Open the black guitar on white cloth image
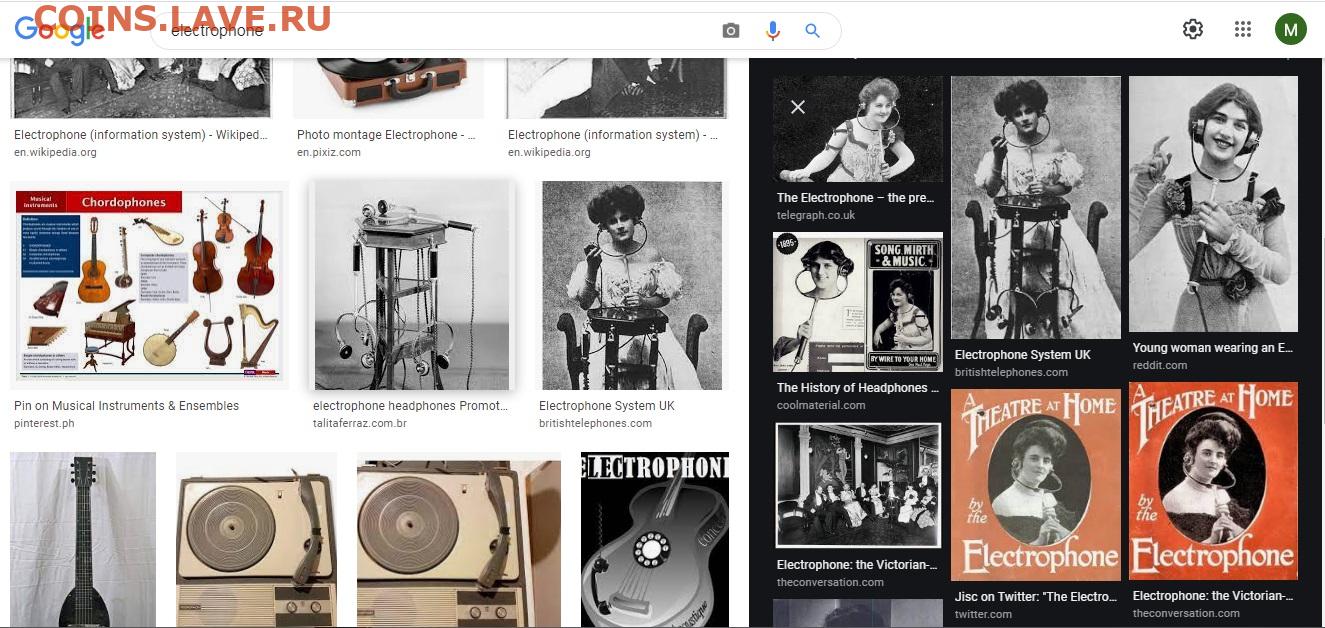The height and width of the screenshot is (628, 1325). coord(83,539)
